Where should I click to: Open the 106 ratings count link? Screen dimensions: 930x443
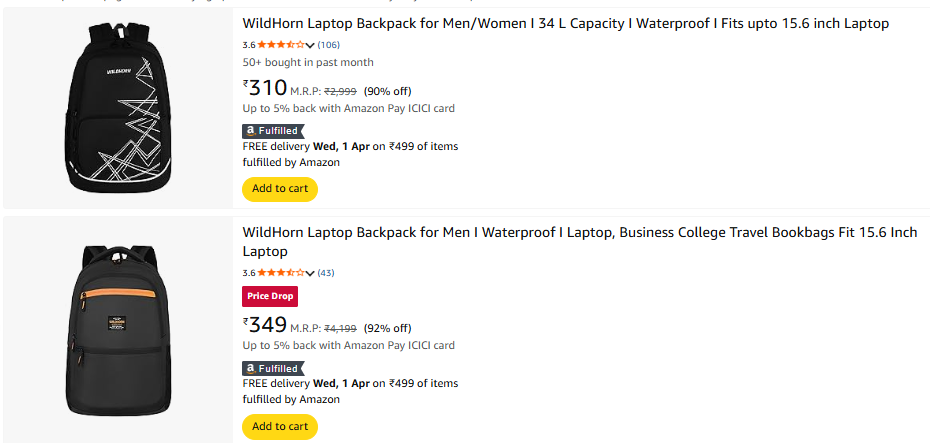click(x=329, y=45)
